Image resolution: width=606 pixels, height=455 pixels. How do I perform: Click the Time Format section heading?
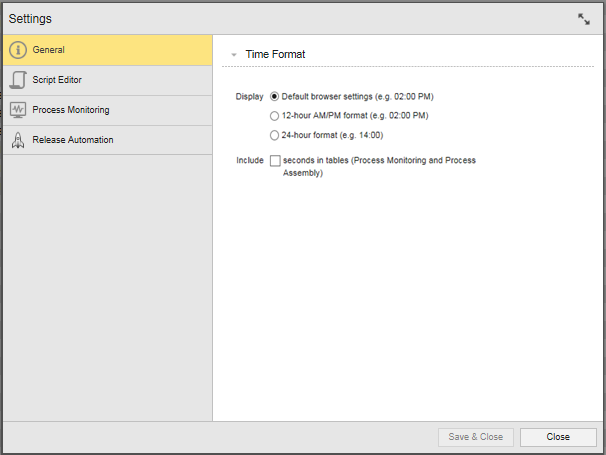click(275, 54)
